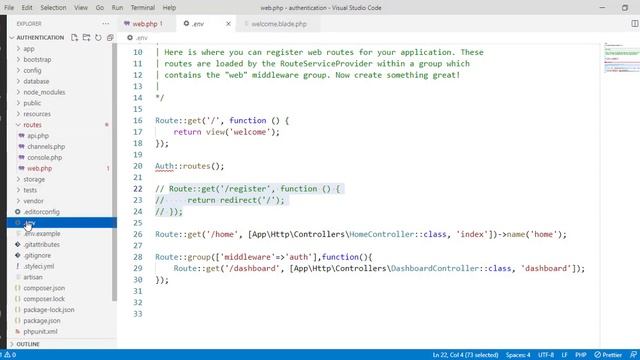Click the New File icon in Explorer header
The image size is (640, 360).
coord(74,38)
